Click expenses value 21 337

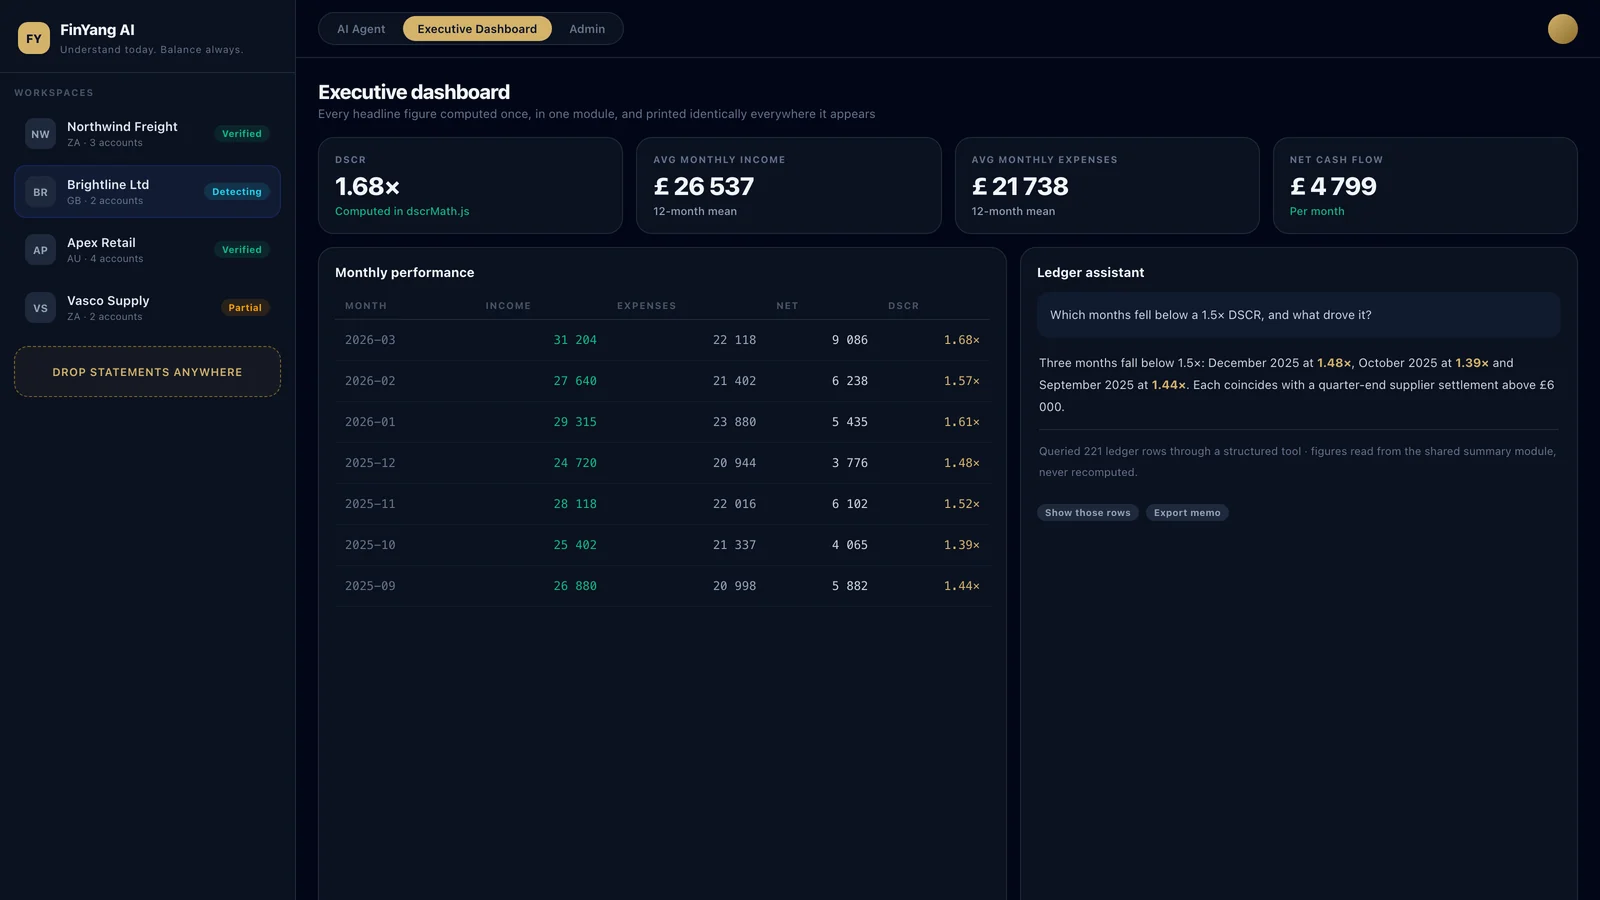click(x=734, y=545)
